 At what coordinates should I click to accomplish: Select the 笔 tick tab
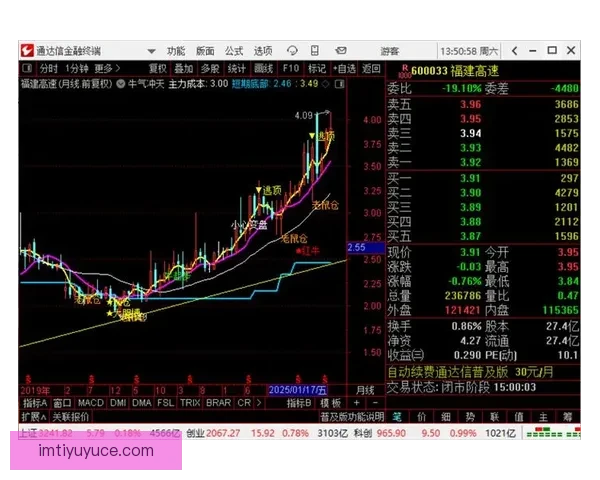click(397, 417)
